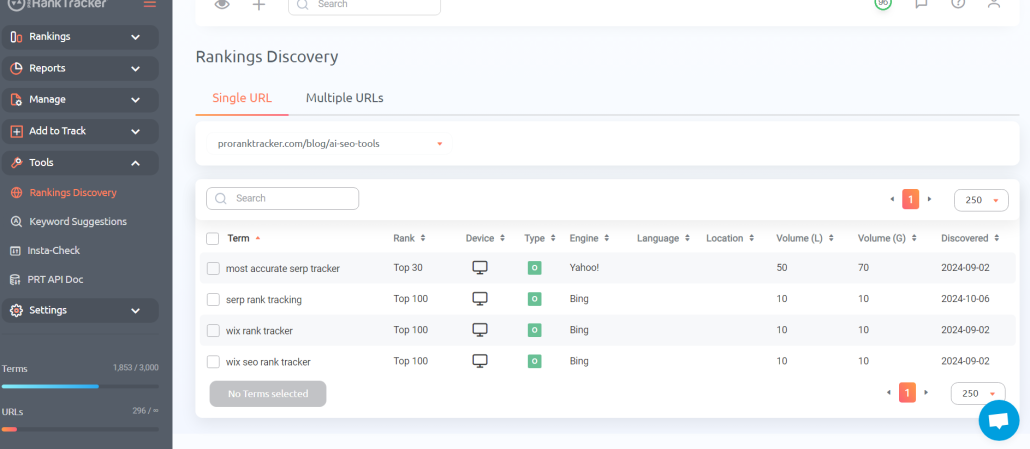Check the serp rank tracking row
The width and height of the screenshot is (1030, 449).
point(213,299)
